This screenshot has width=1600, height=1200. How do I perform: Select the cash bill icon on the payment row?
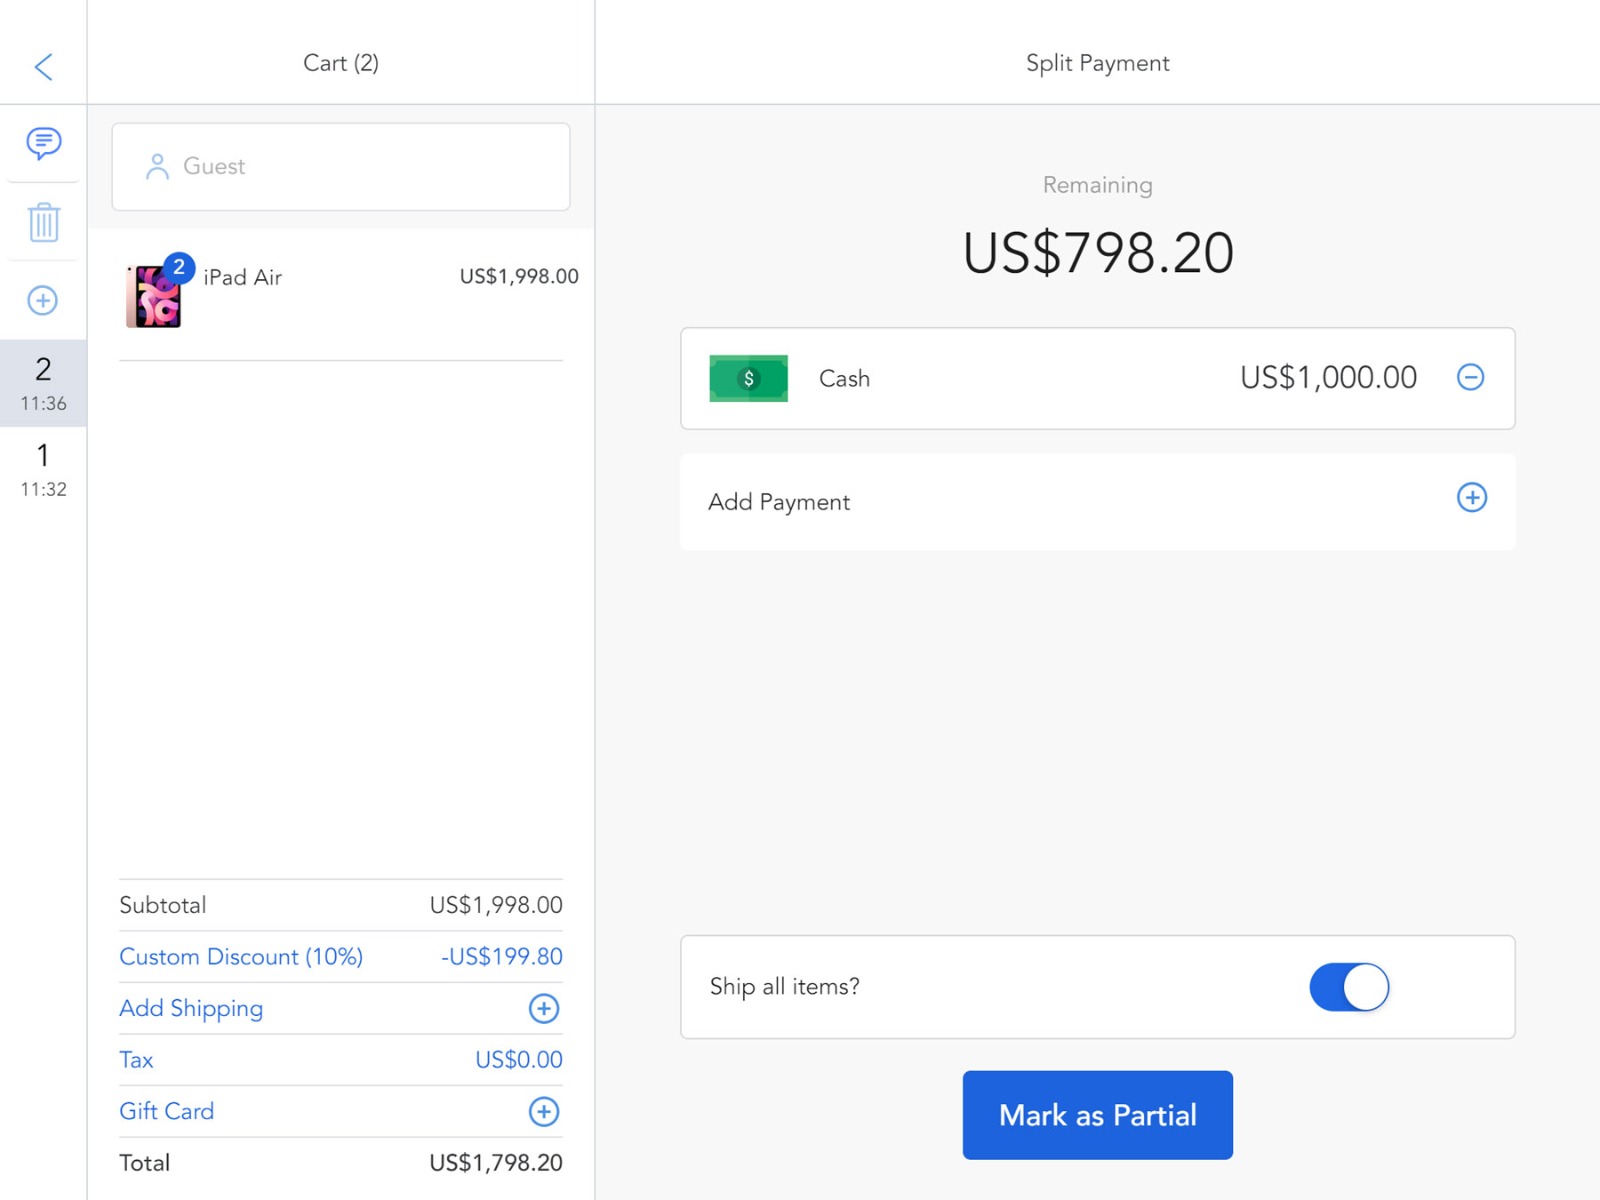tap(747, 378)
